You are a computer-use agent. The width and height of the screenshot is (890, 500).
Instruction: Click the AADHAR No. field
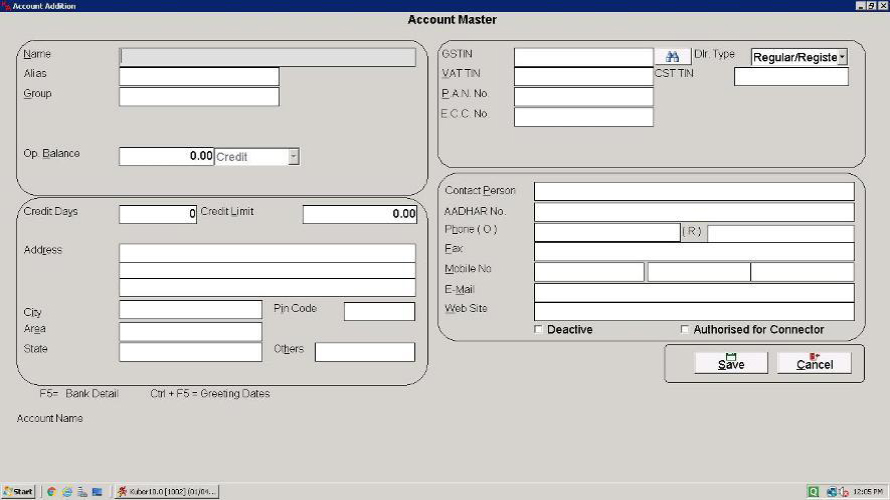pyautogui.click(x=694, y=212)
